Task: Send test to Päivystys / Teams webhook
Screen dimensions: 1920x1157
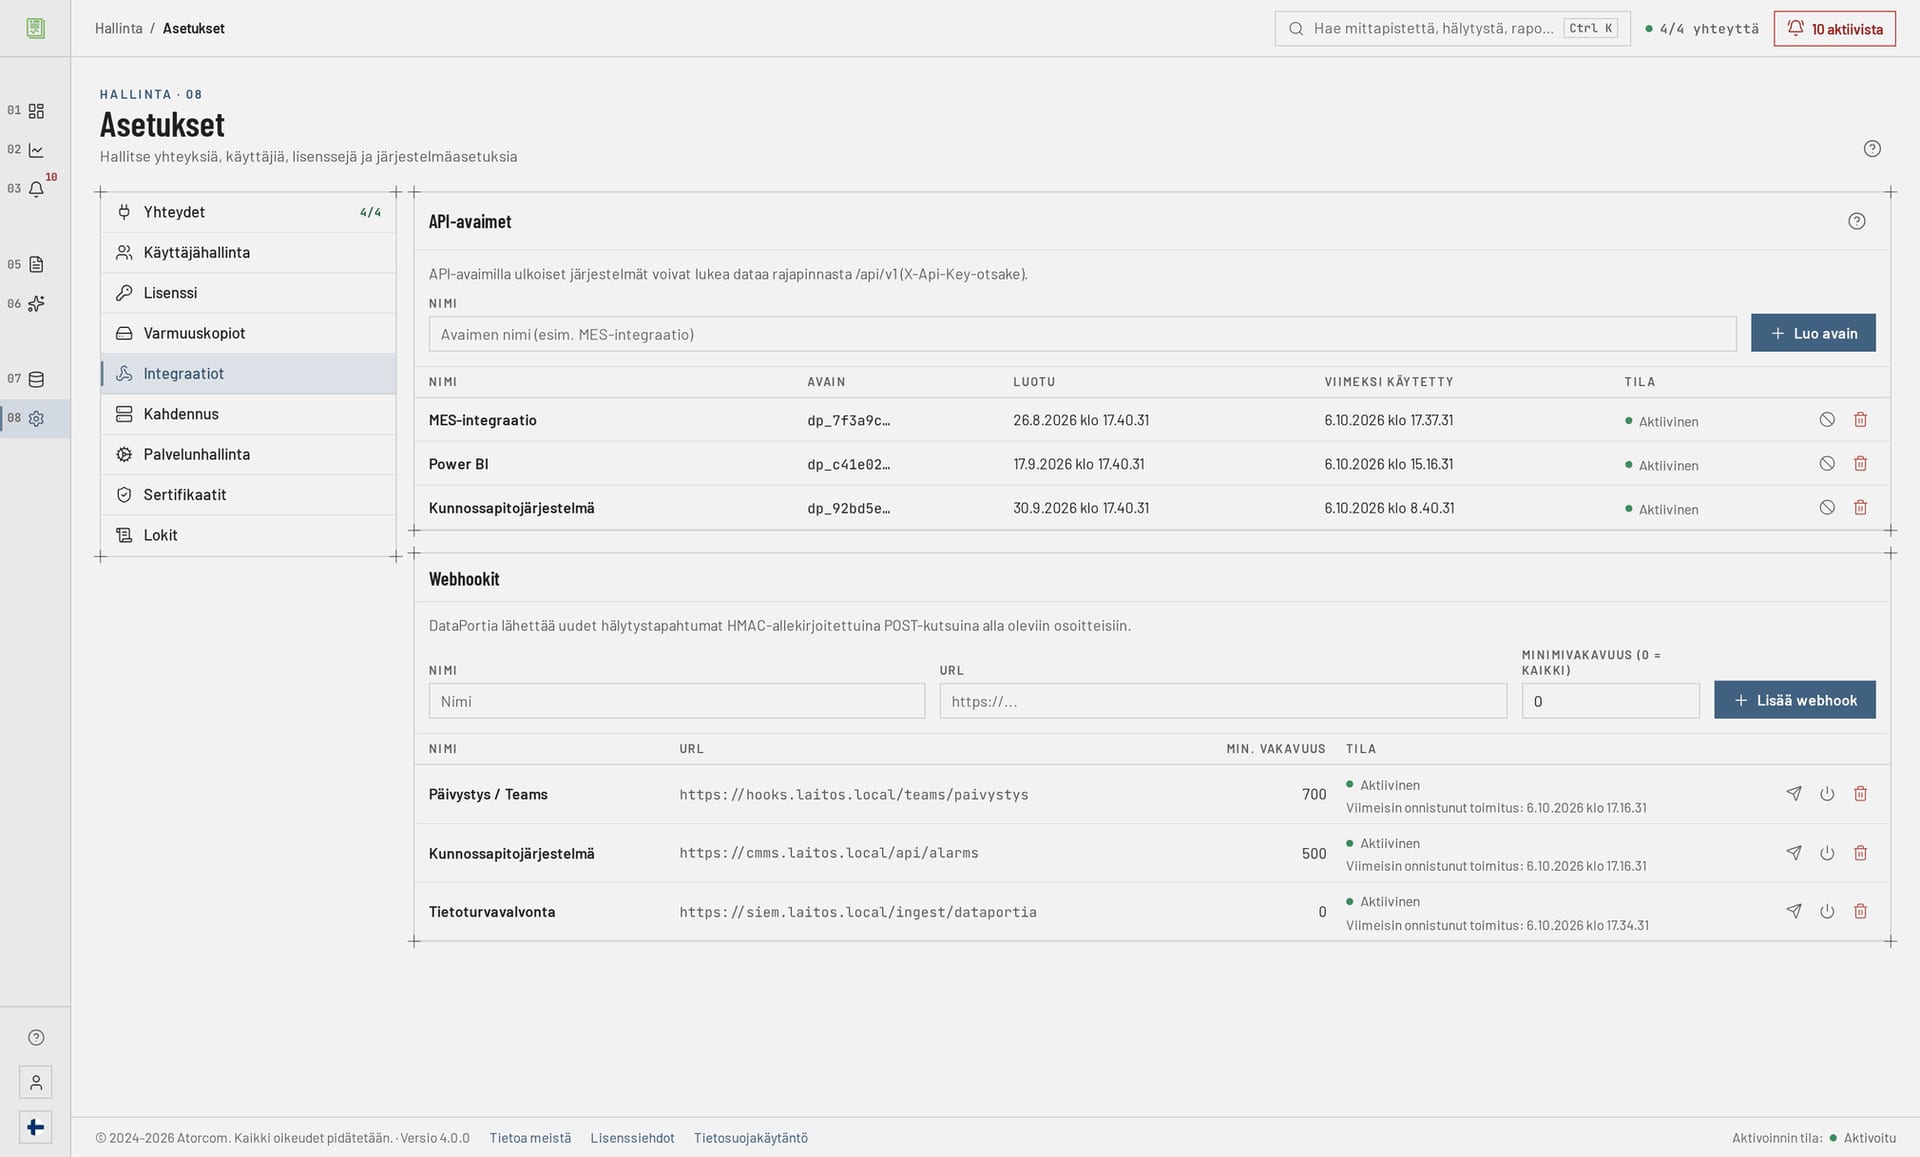Action: (1794, 794)
